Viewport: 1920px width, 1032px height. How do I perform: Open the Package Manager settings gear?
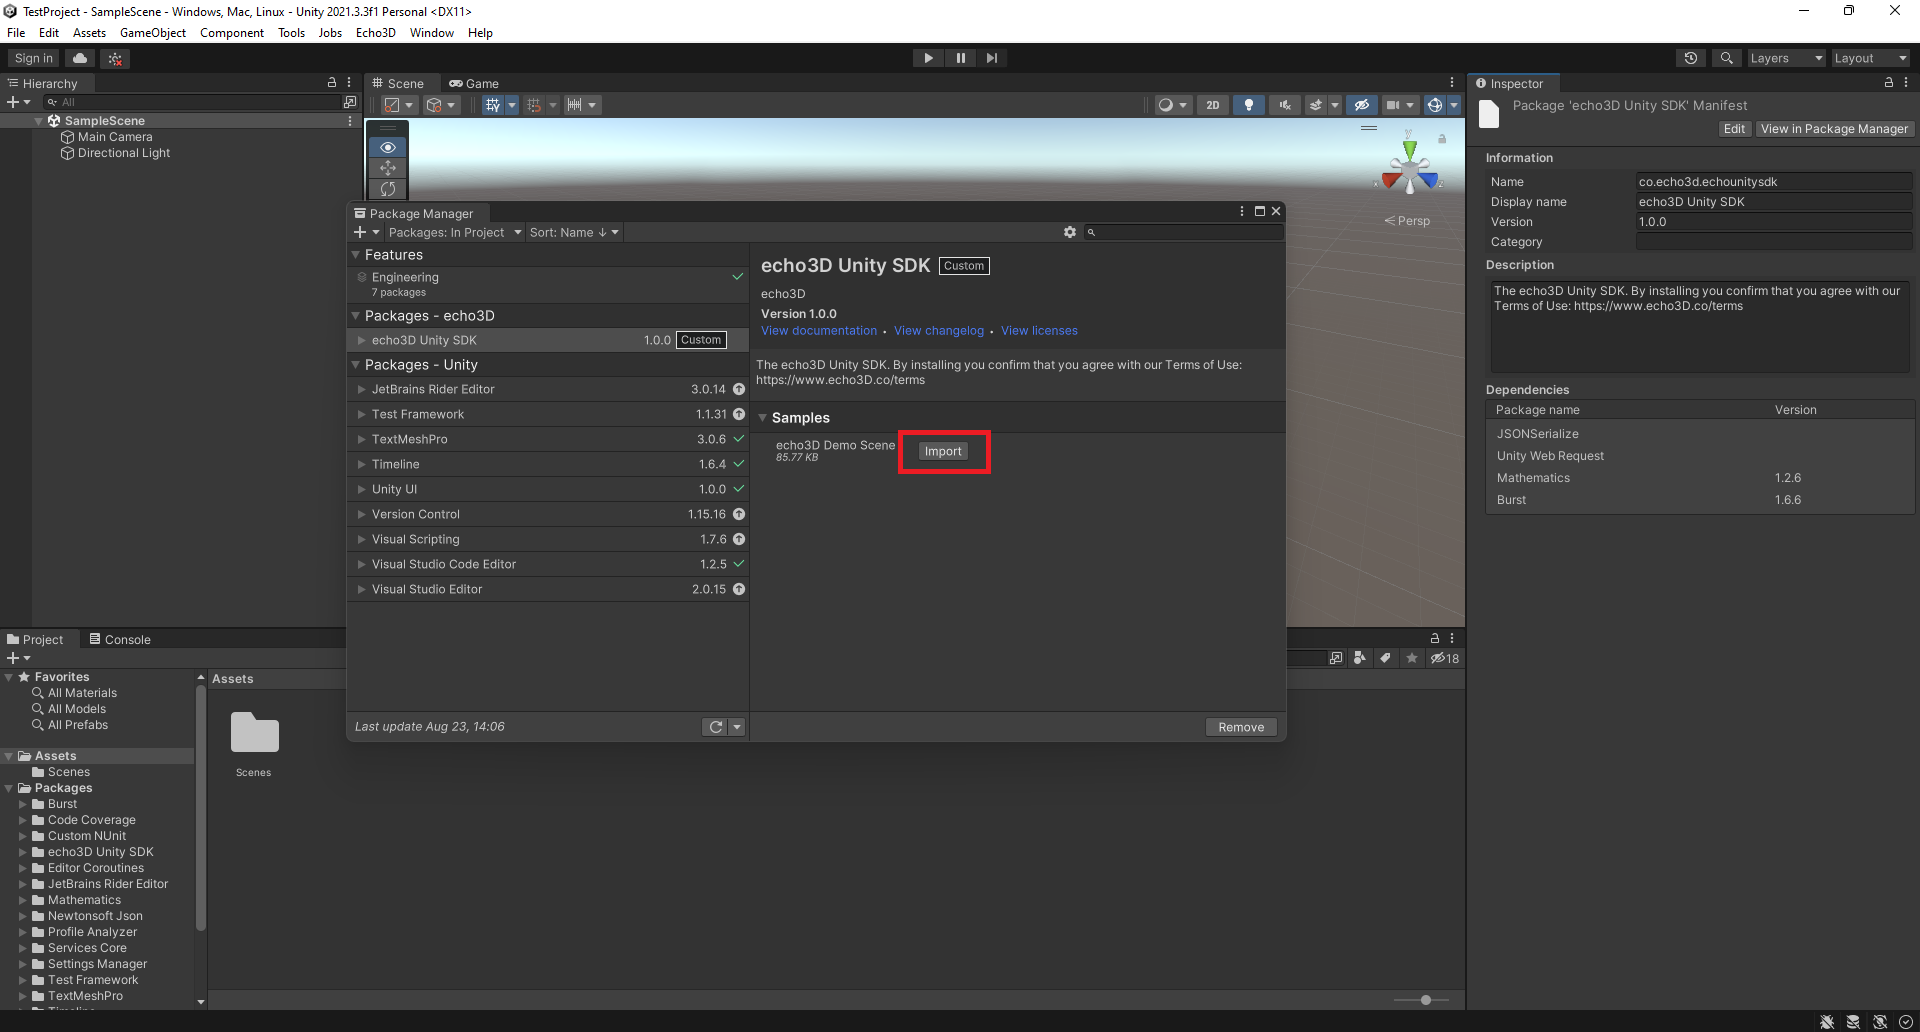[x=1070, y=232]
